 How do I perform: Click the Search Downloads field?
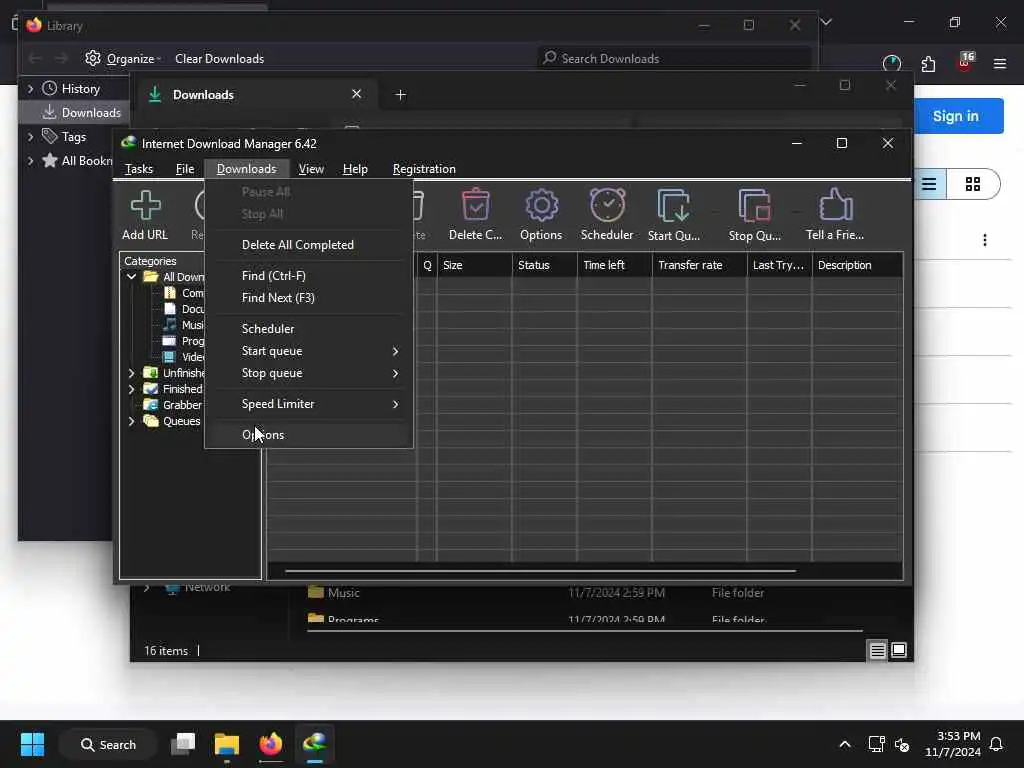pos(673,59)
